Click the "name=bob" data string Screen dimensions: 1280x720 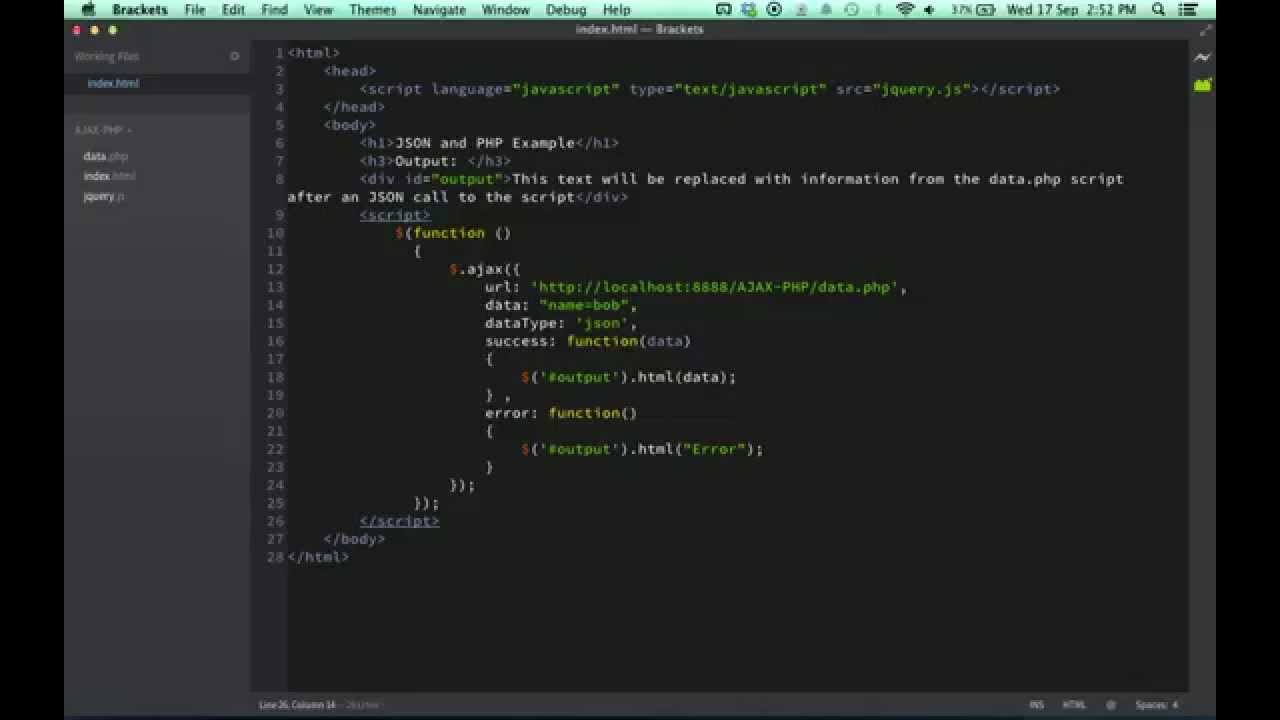(x=584, y=305)
